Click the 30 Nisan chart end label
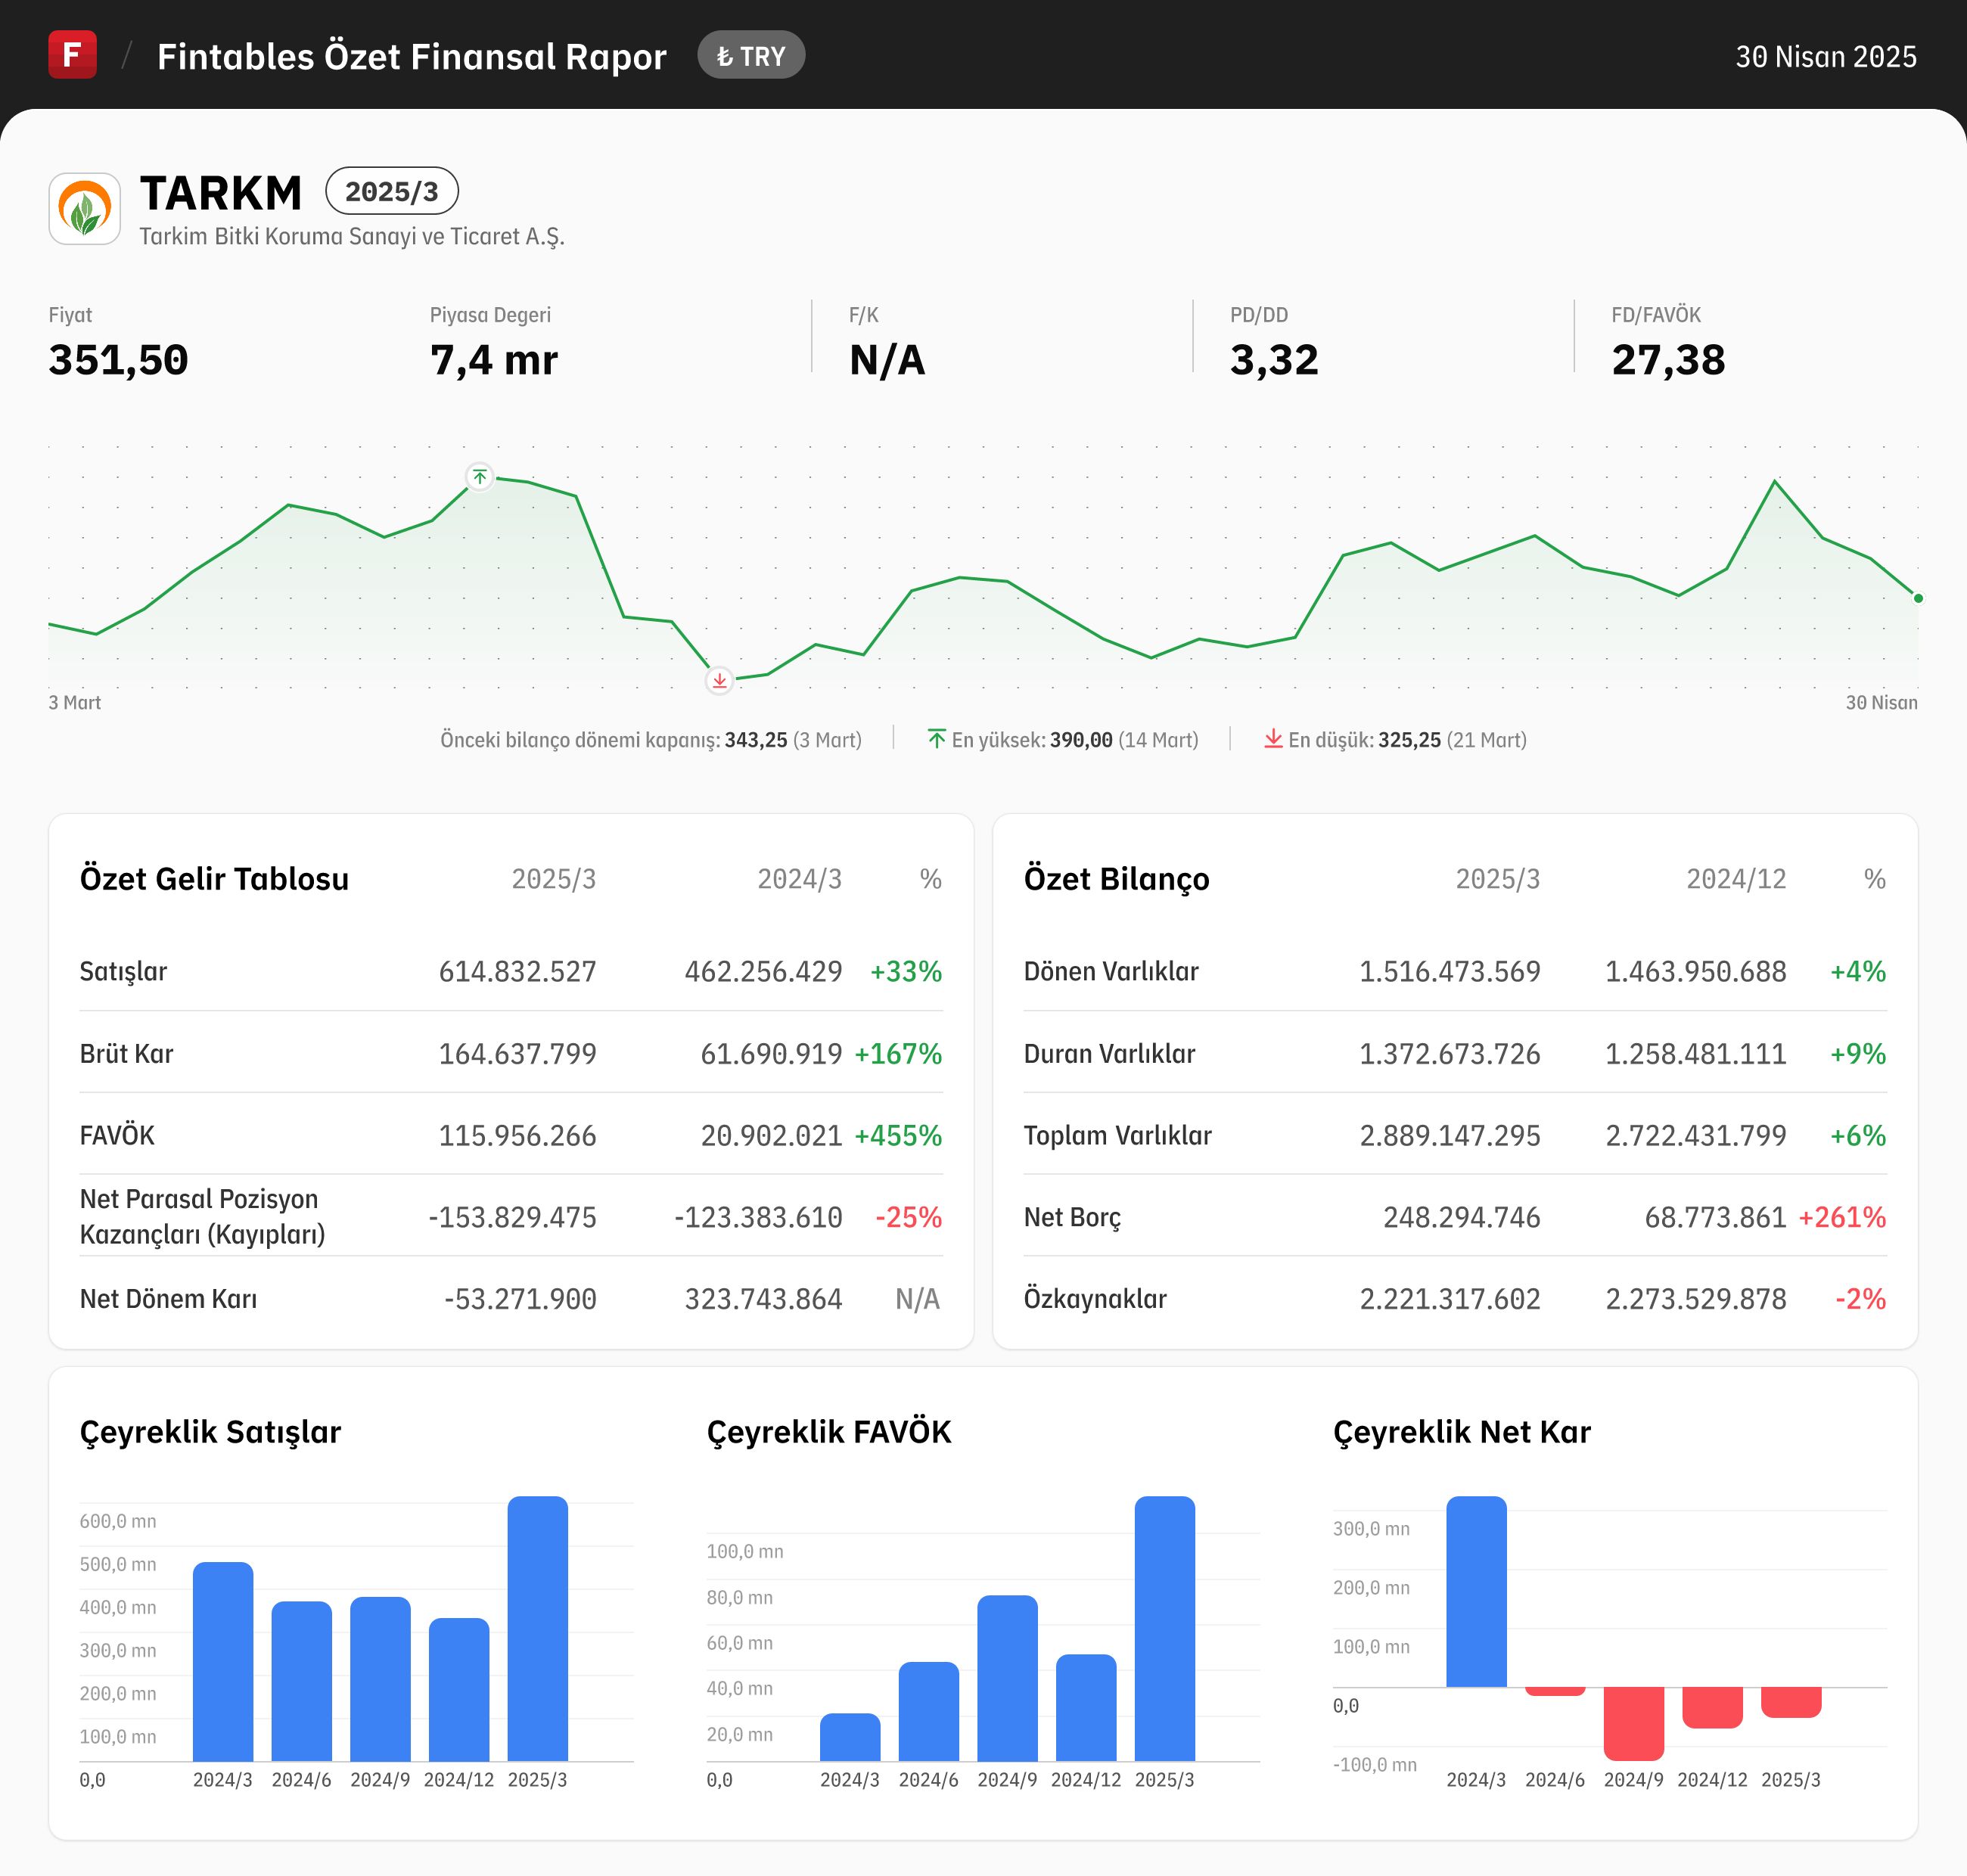Viewport: 1967px width, 1876px height. point(1881,703)
